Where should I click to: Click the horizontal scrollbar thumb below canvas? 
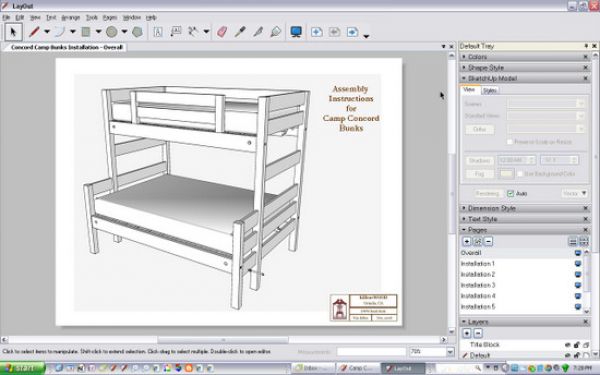(x=223, y=340)
